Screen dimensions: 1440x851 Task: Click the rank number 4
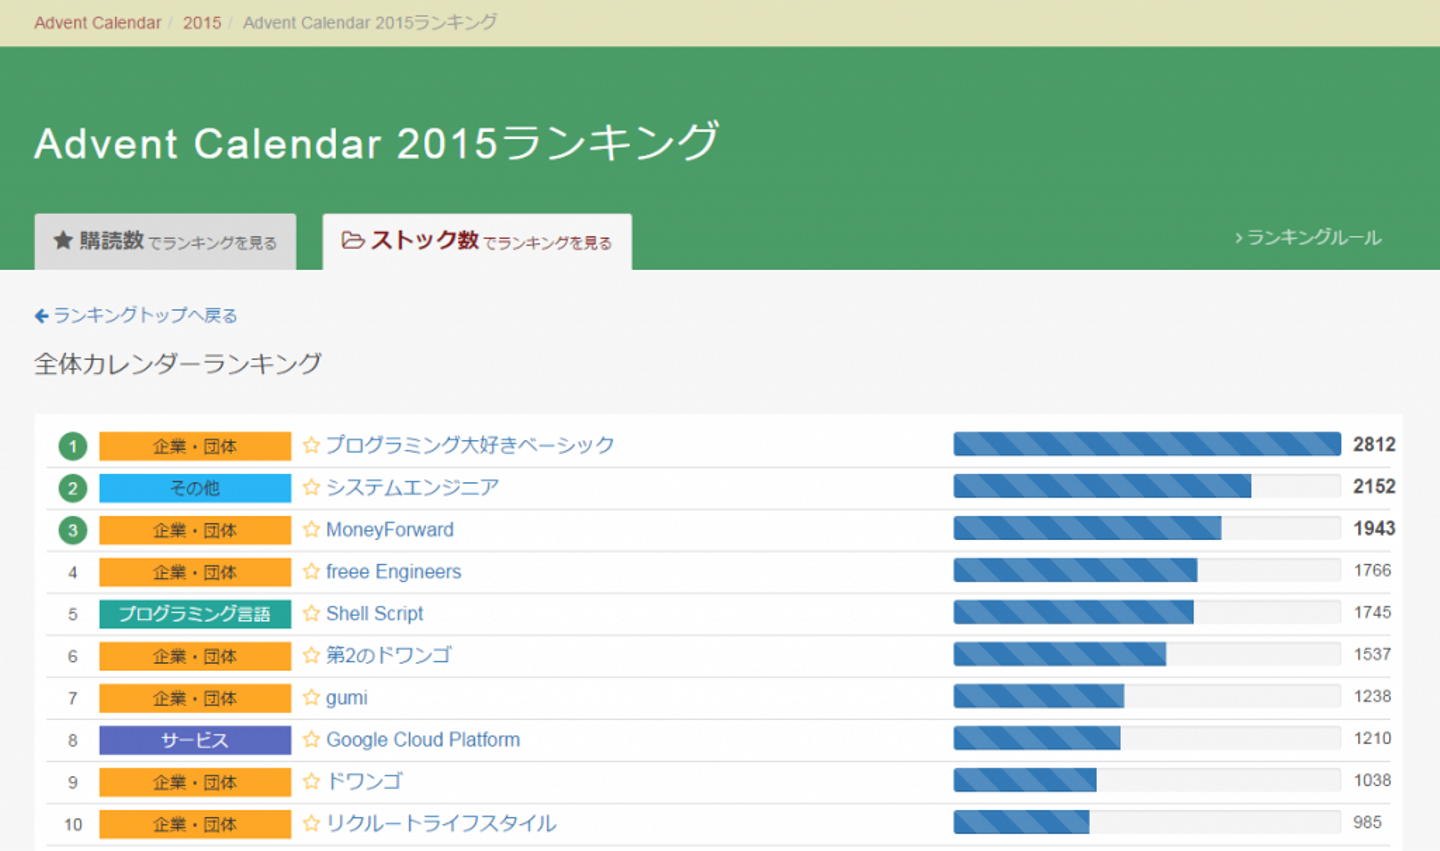pos(72,573)
